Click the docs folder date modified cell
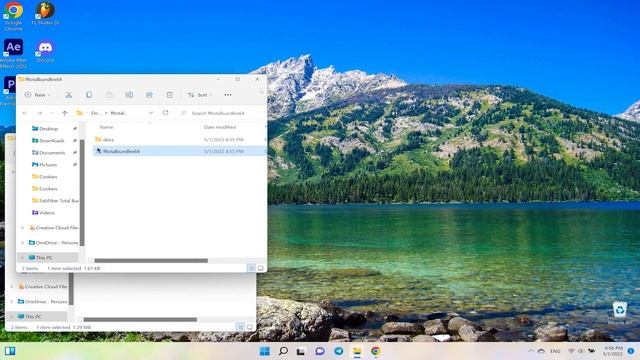The image size is (640, 360). coord(224,140)
